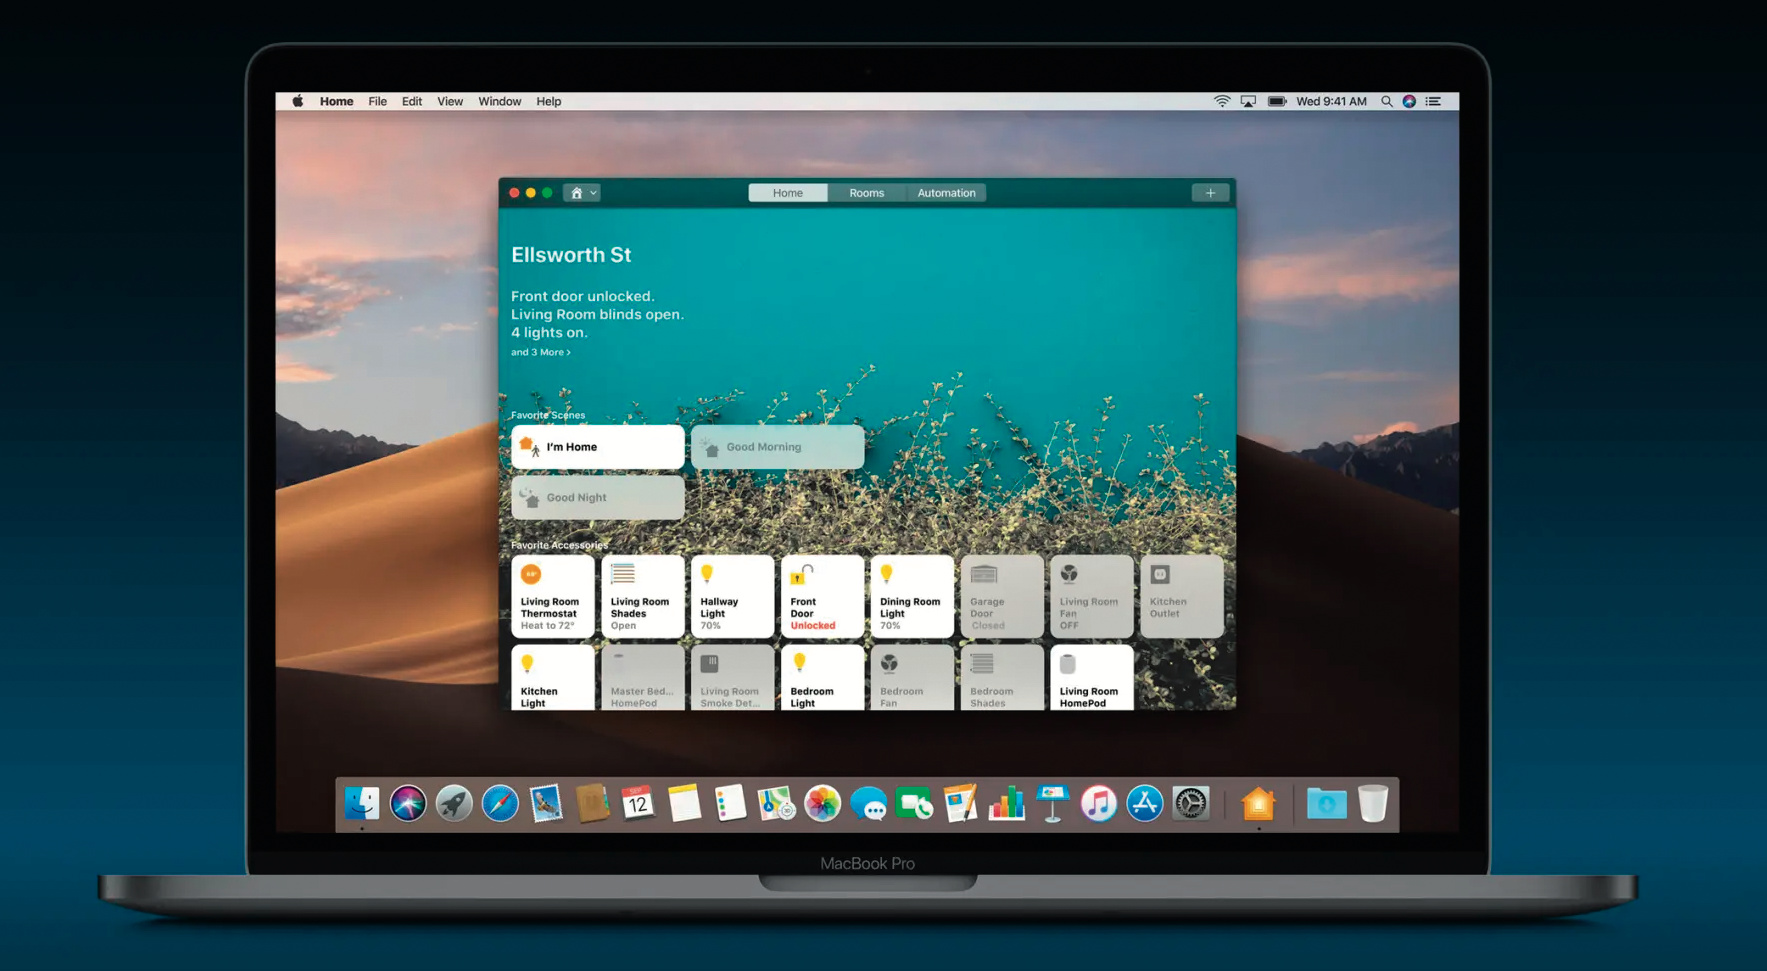
Task: Open the 'and 3 More' status link
Action: pyautogui.click(x=541, y=352)
